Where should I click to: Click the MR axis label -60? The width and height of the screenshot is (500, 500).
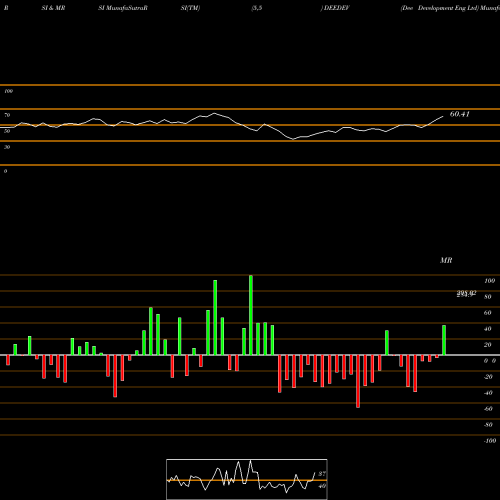point(488,409)
